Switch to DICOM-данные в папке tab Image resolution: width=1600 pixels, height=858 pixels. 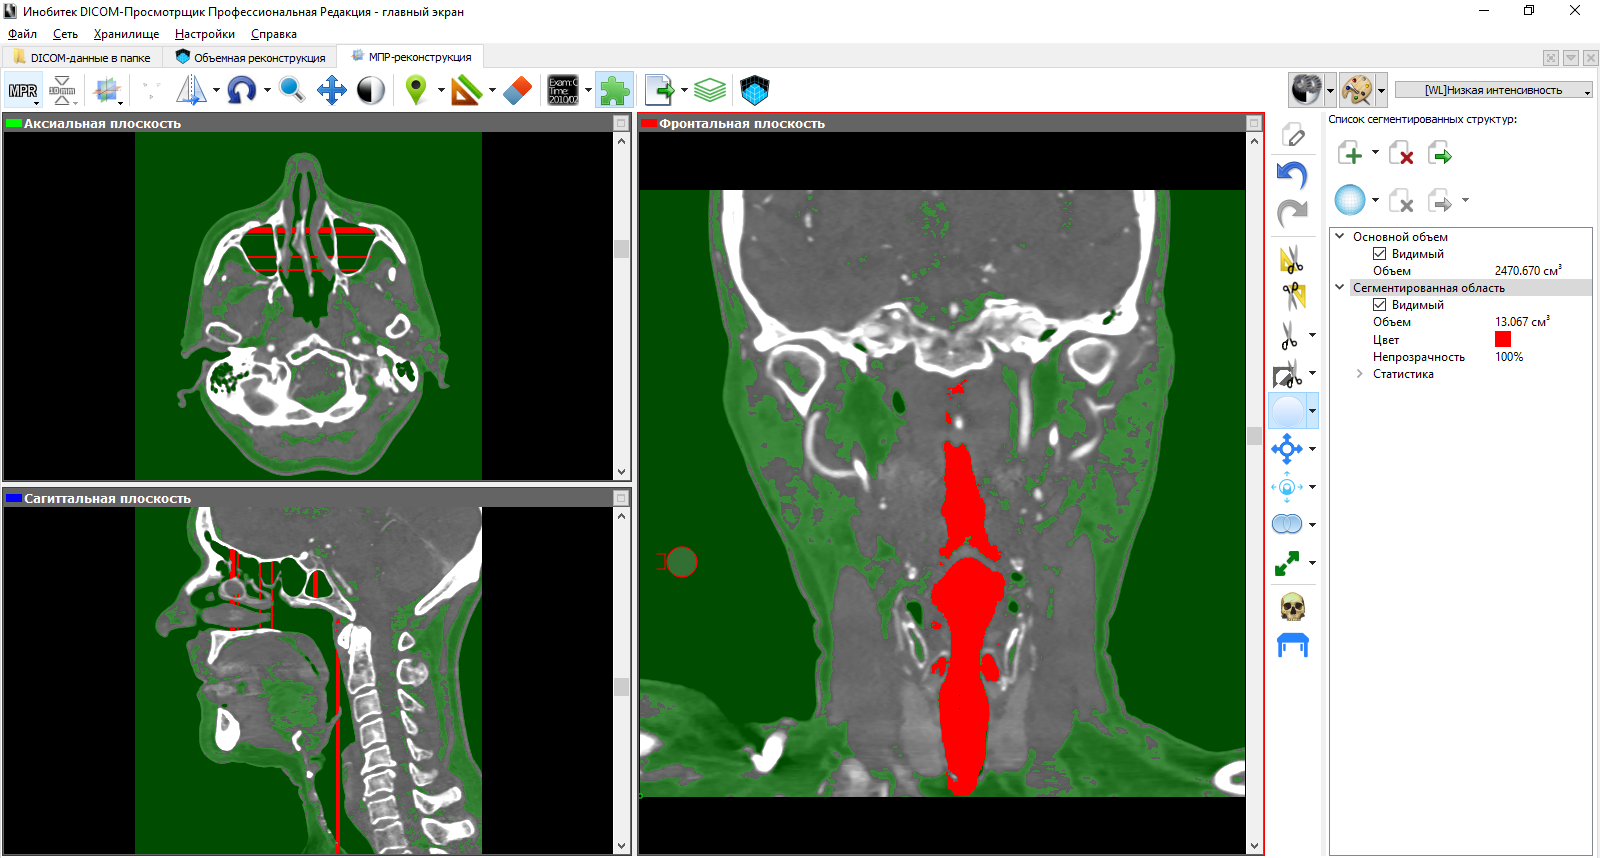[82, 57]
